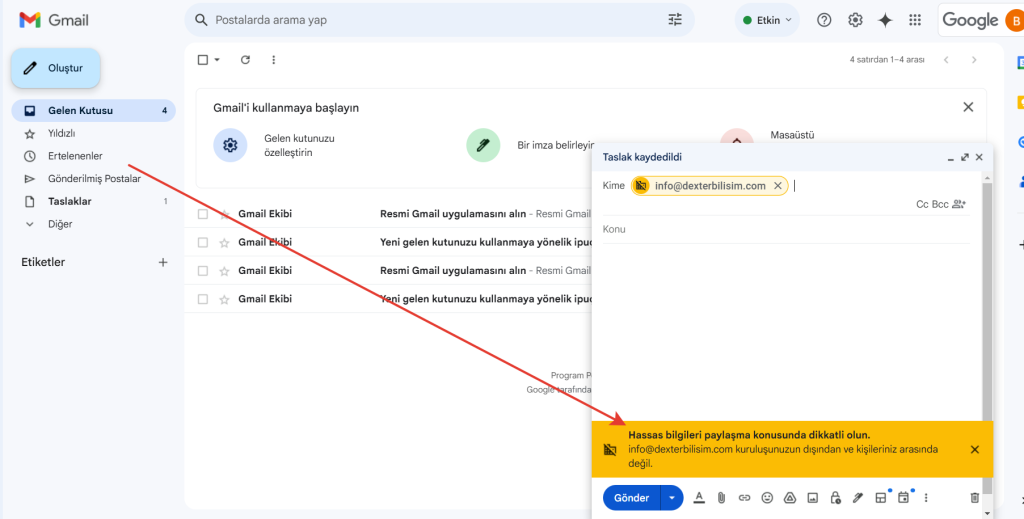
Task: Toggle confidential mode lock icon
Action: click(835, 498)
